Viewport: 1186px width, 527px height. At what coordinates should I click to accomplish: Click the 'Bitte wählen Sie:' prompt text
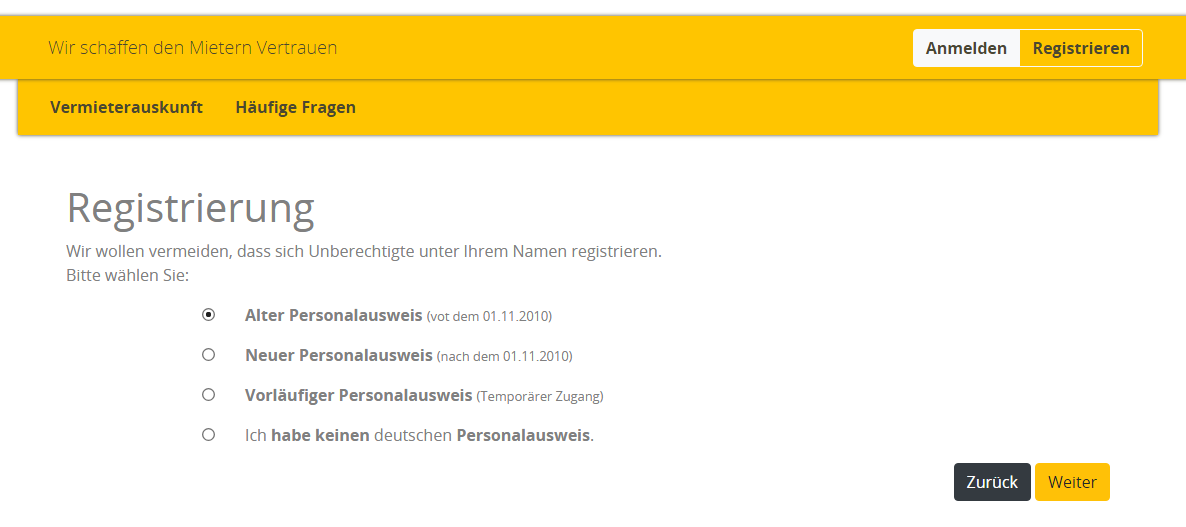(127, 274)
